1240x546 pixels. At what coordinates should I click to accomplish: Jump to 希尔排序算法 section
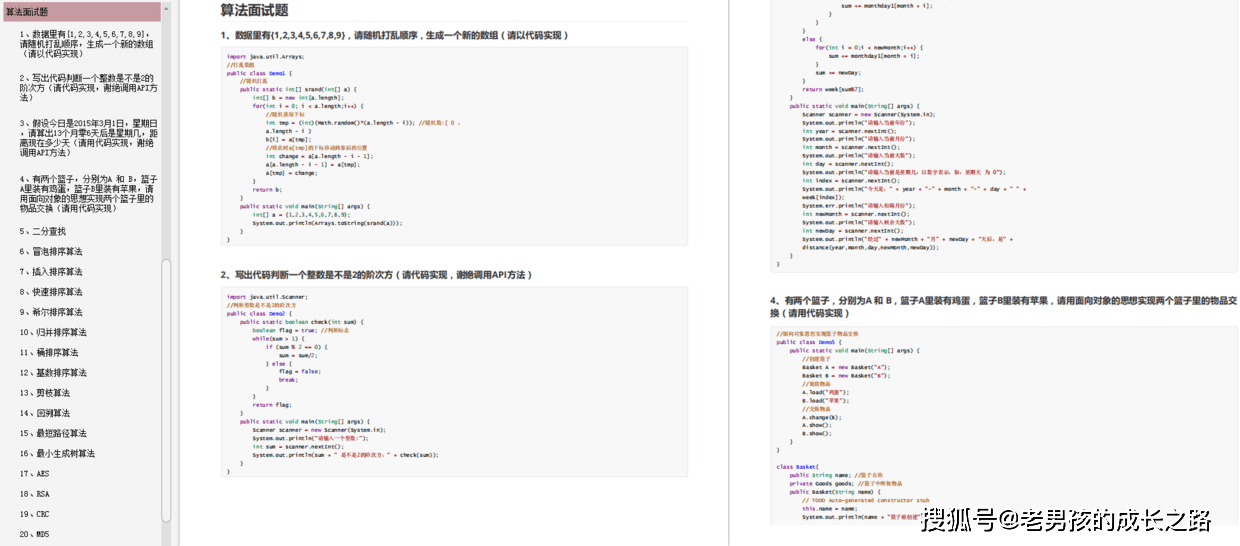click(56, 312)
